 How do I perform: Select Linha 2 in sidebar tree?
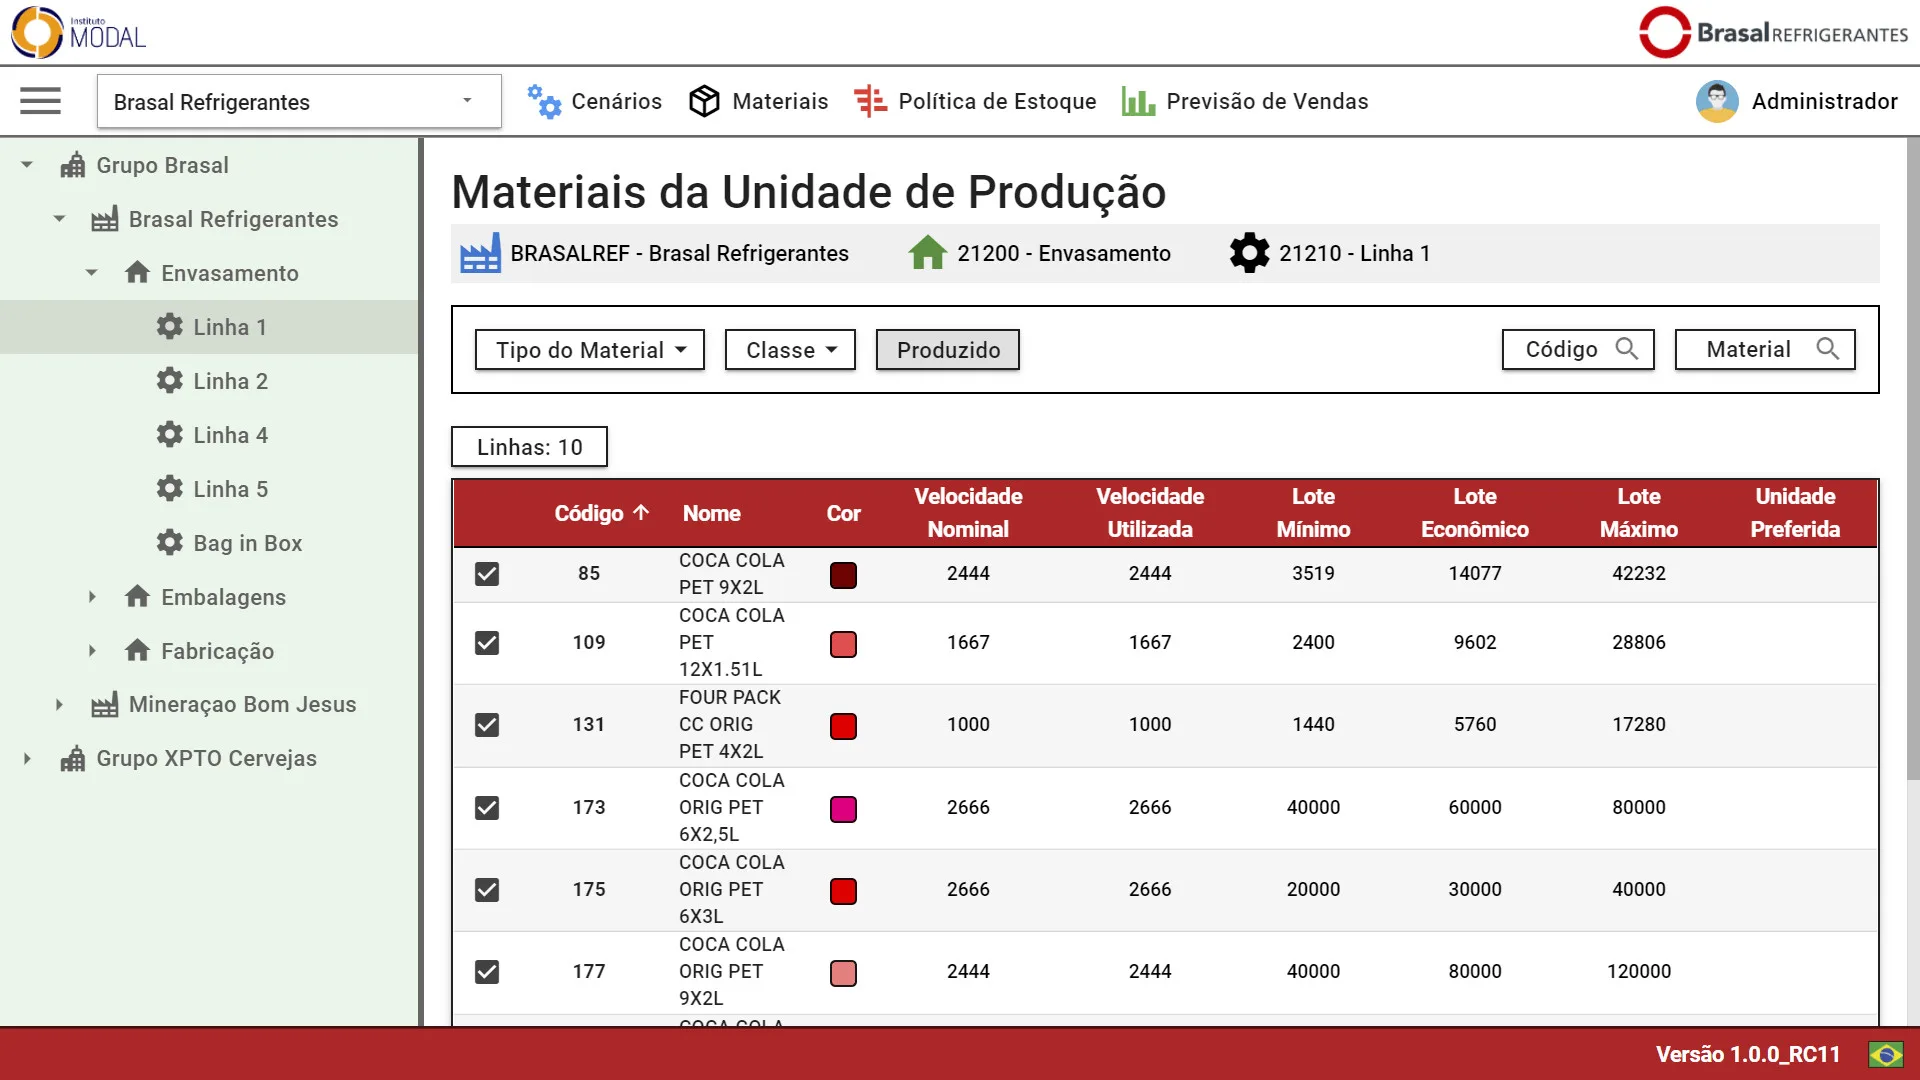tap(230, 381)
